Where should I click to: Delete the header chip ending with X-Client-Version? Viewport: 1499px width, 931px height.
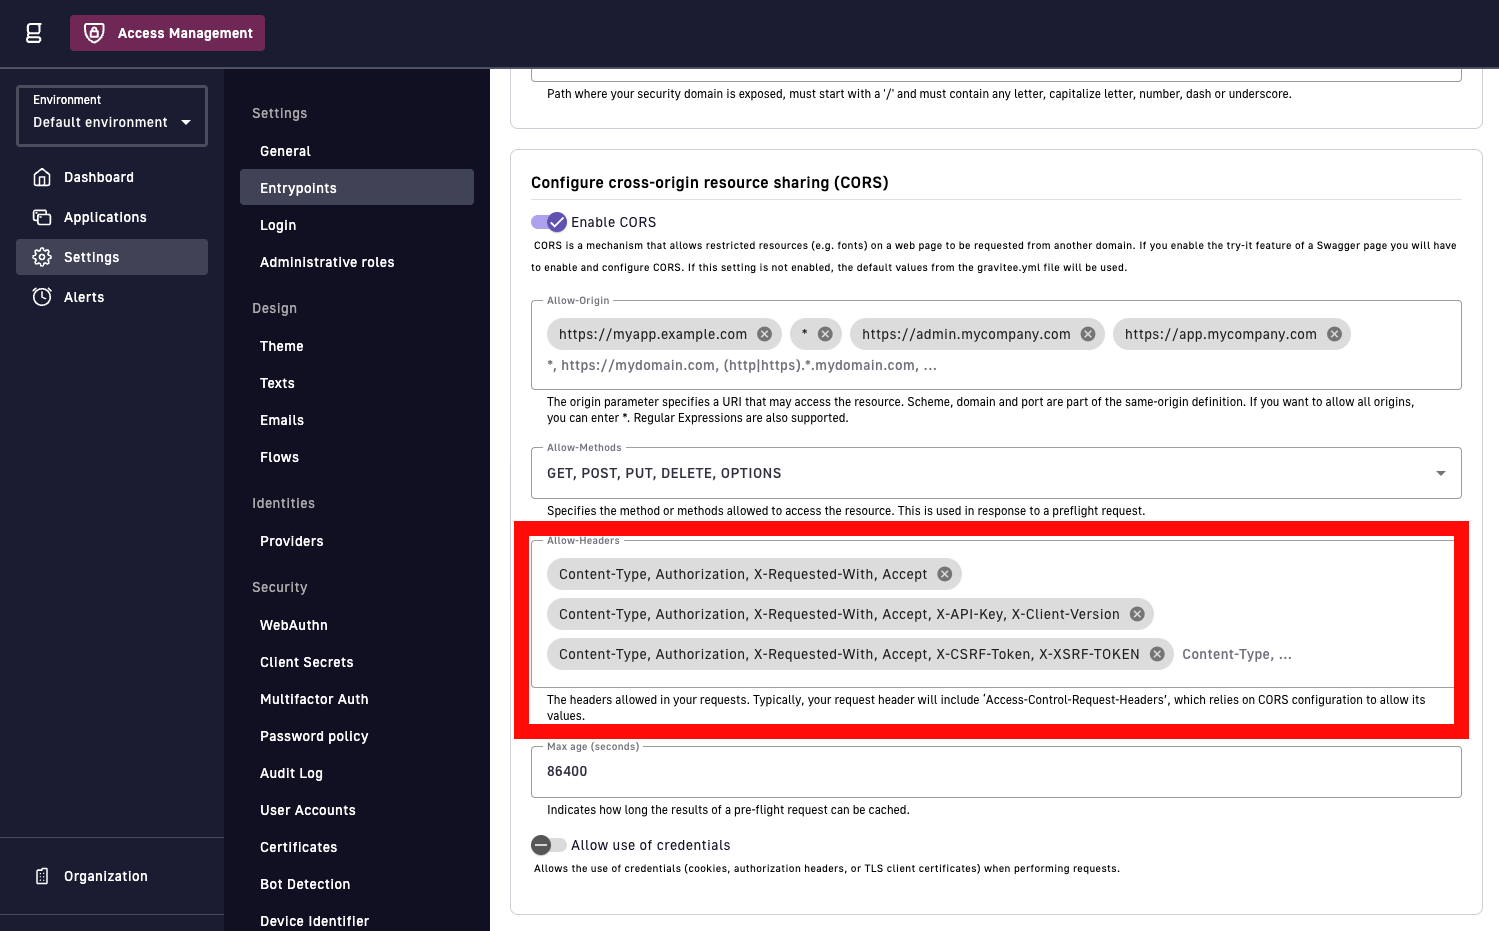(1137, 614)
